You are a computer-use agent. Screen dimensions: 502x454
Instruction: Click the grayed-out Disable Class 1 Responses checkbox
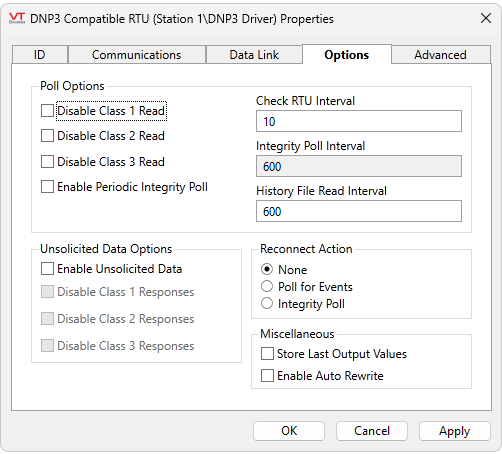click(47, 292)
